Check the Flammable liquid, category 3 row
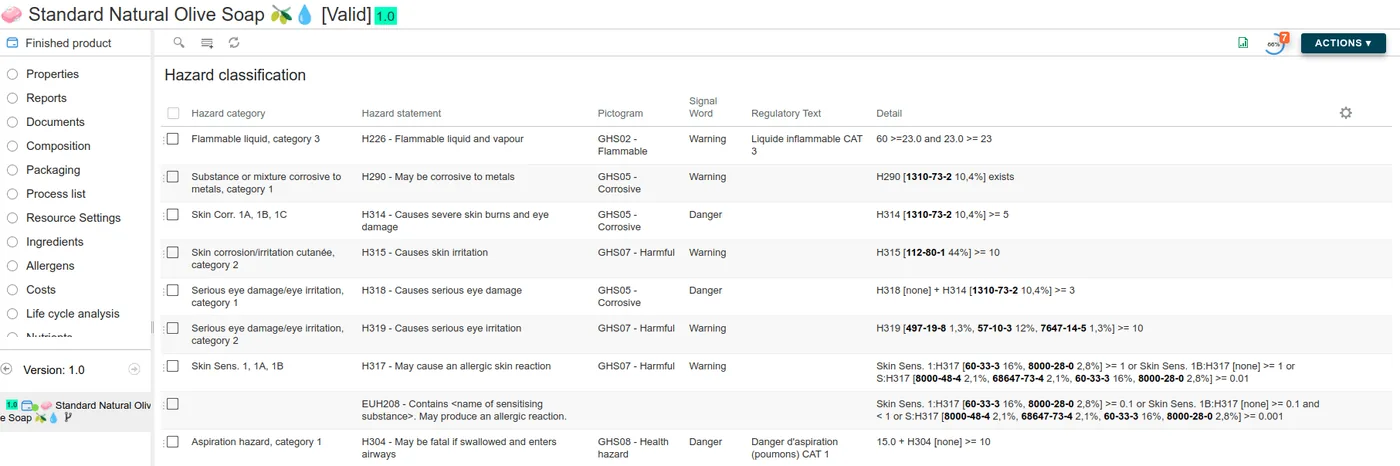This screenshot has width=1400, height=466. pos(173,139)
